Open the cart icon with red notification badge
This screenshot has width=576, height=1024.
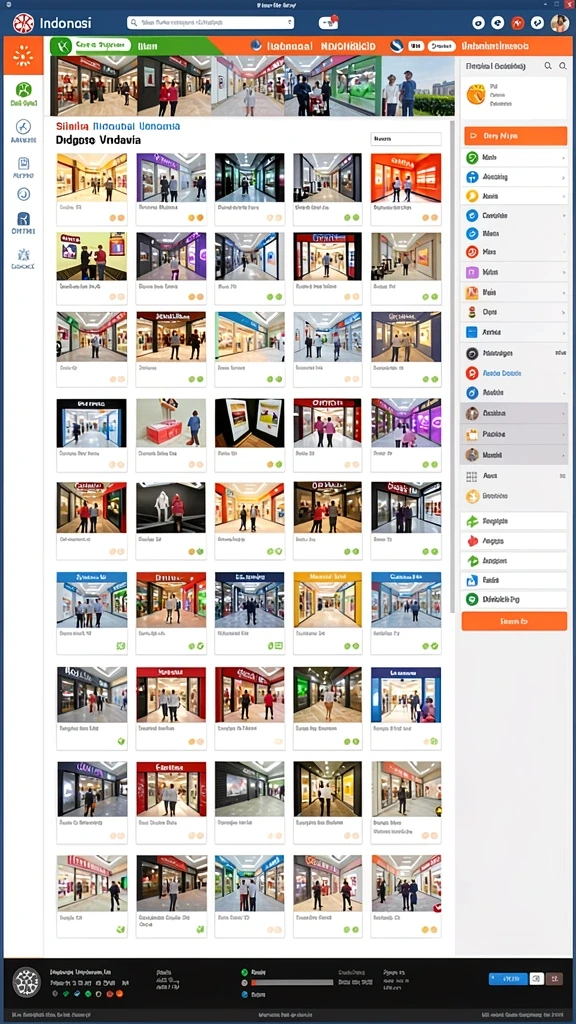(x=328, y=23)
